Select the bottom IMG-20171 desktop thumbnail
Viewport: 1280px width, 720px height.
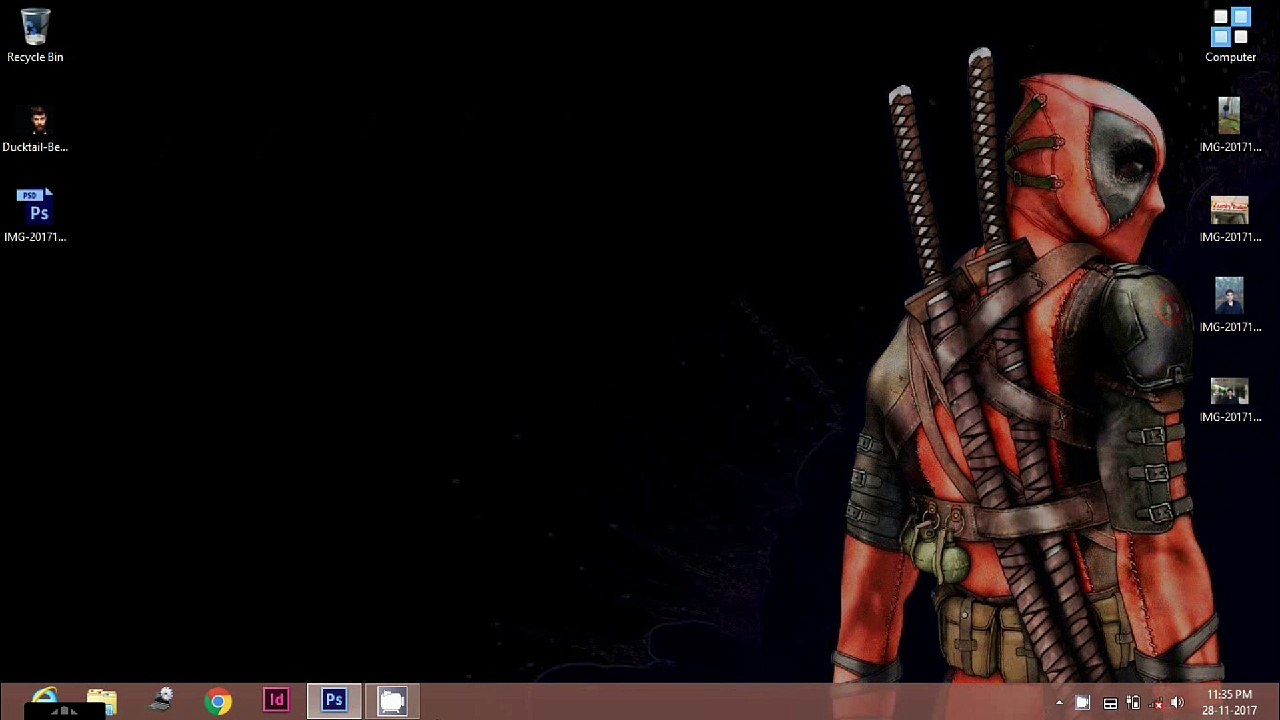pyautogui.click(x=1230, y=400)
